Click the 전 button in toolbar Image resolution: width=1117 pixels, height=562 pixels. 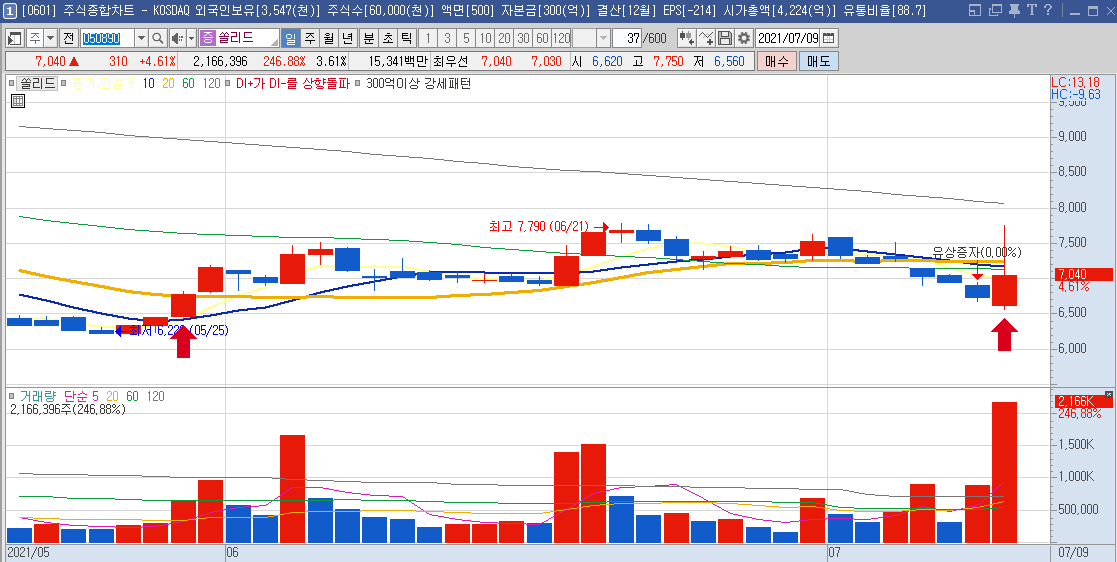click(x=68, y=38)
